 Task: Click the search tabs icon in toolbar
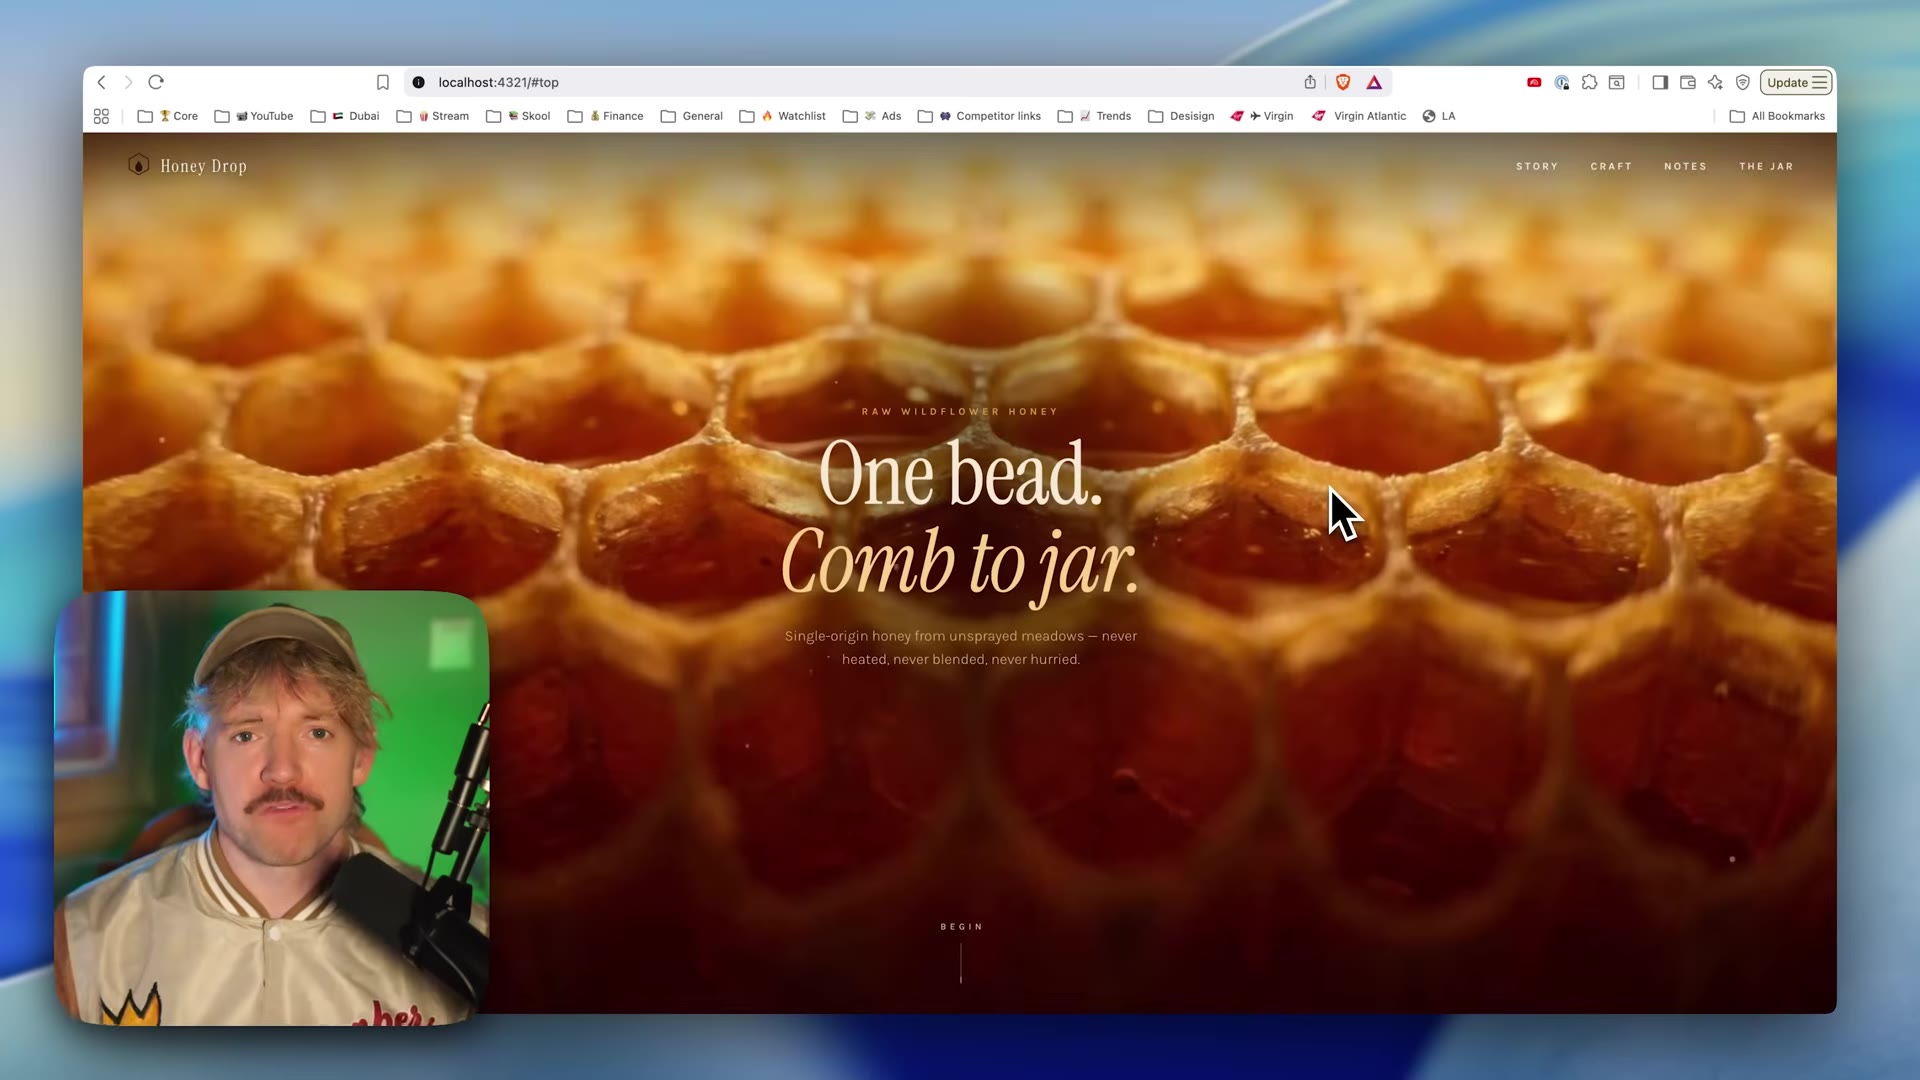point(1616,82)
